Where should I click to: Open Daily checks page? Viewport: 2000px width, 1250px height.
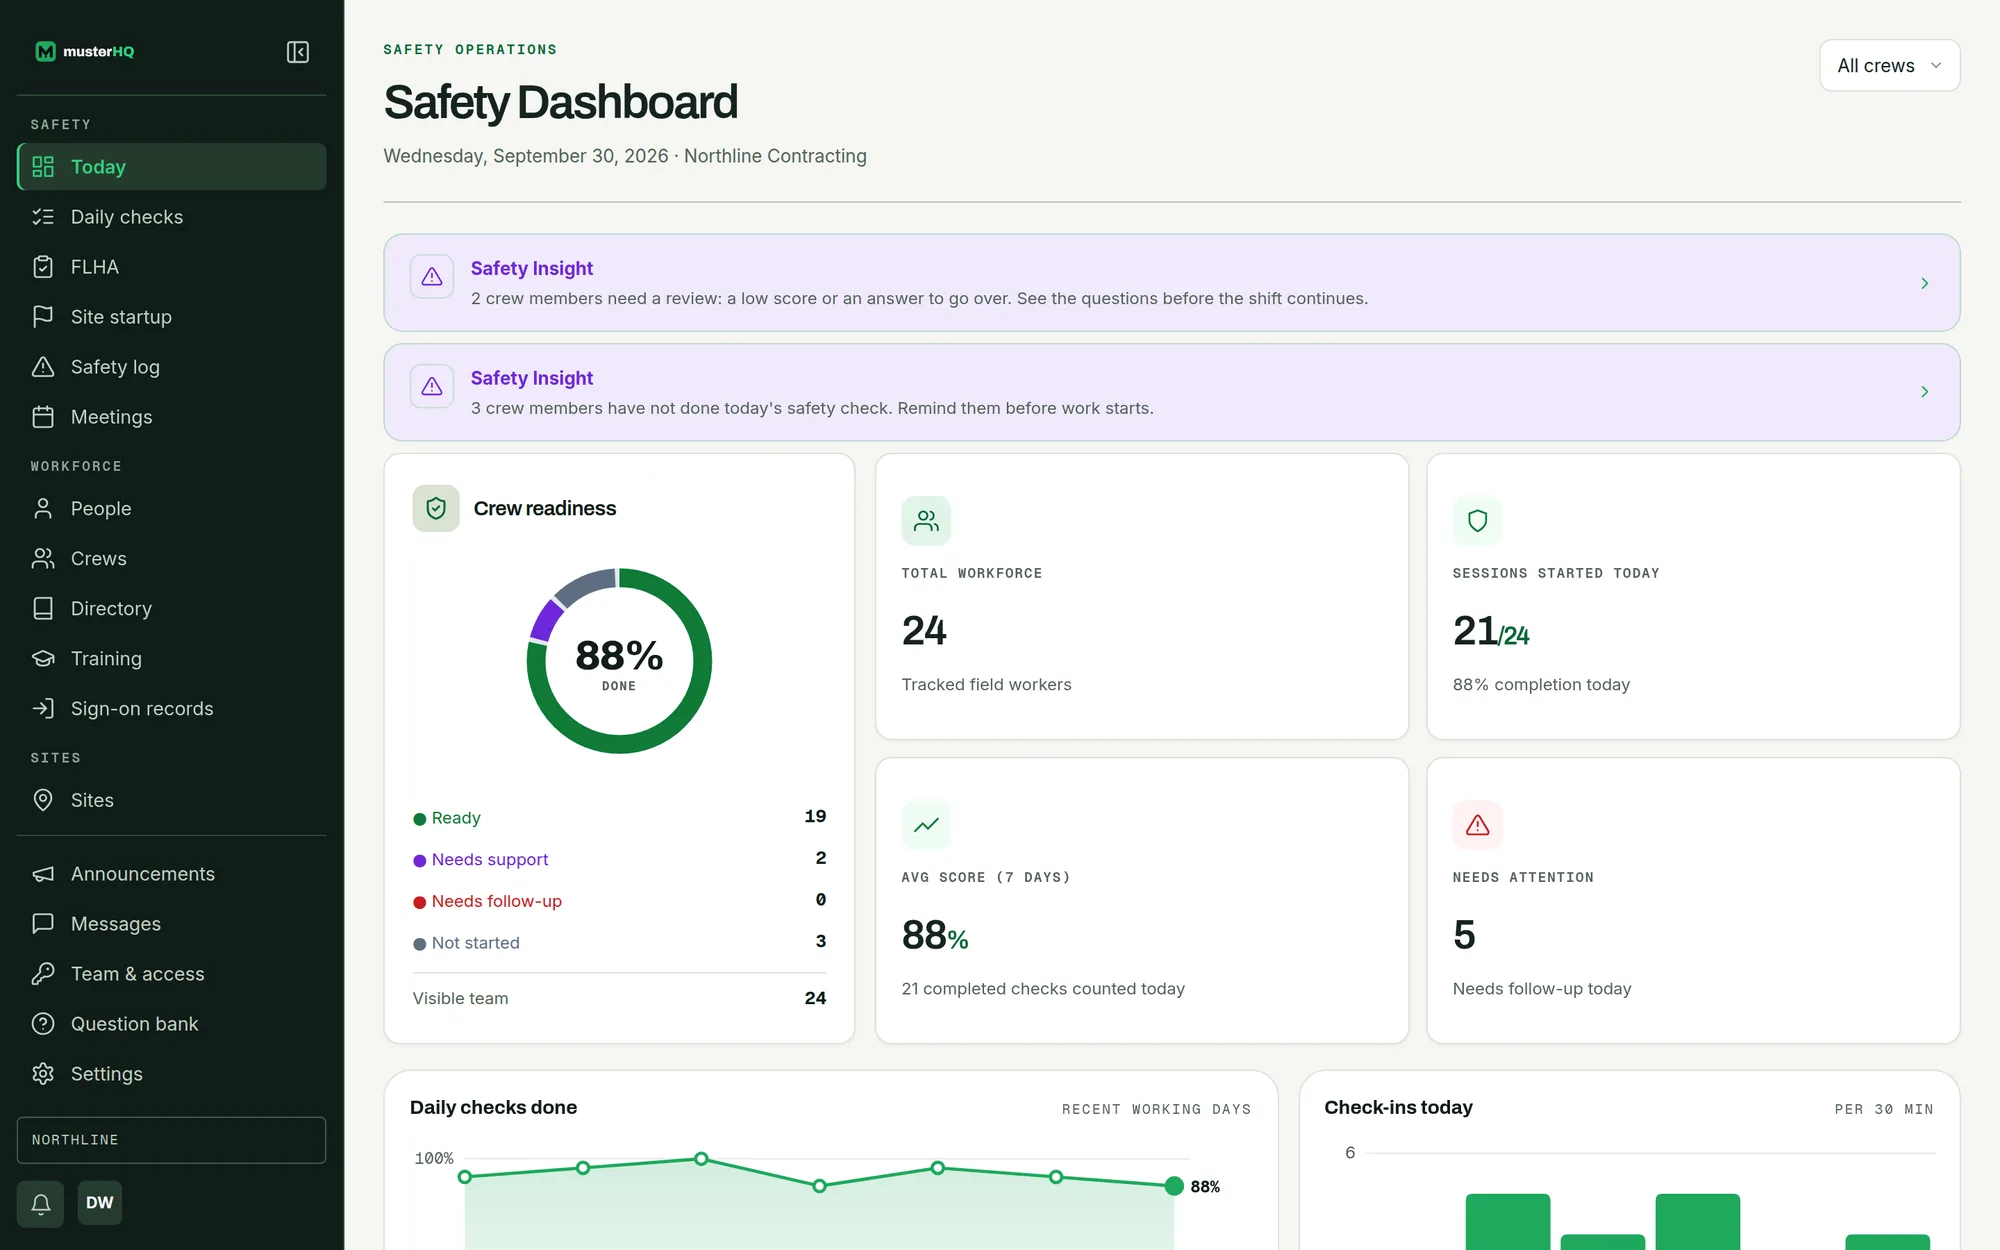point(172,217)
